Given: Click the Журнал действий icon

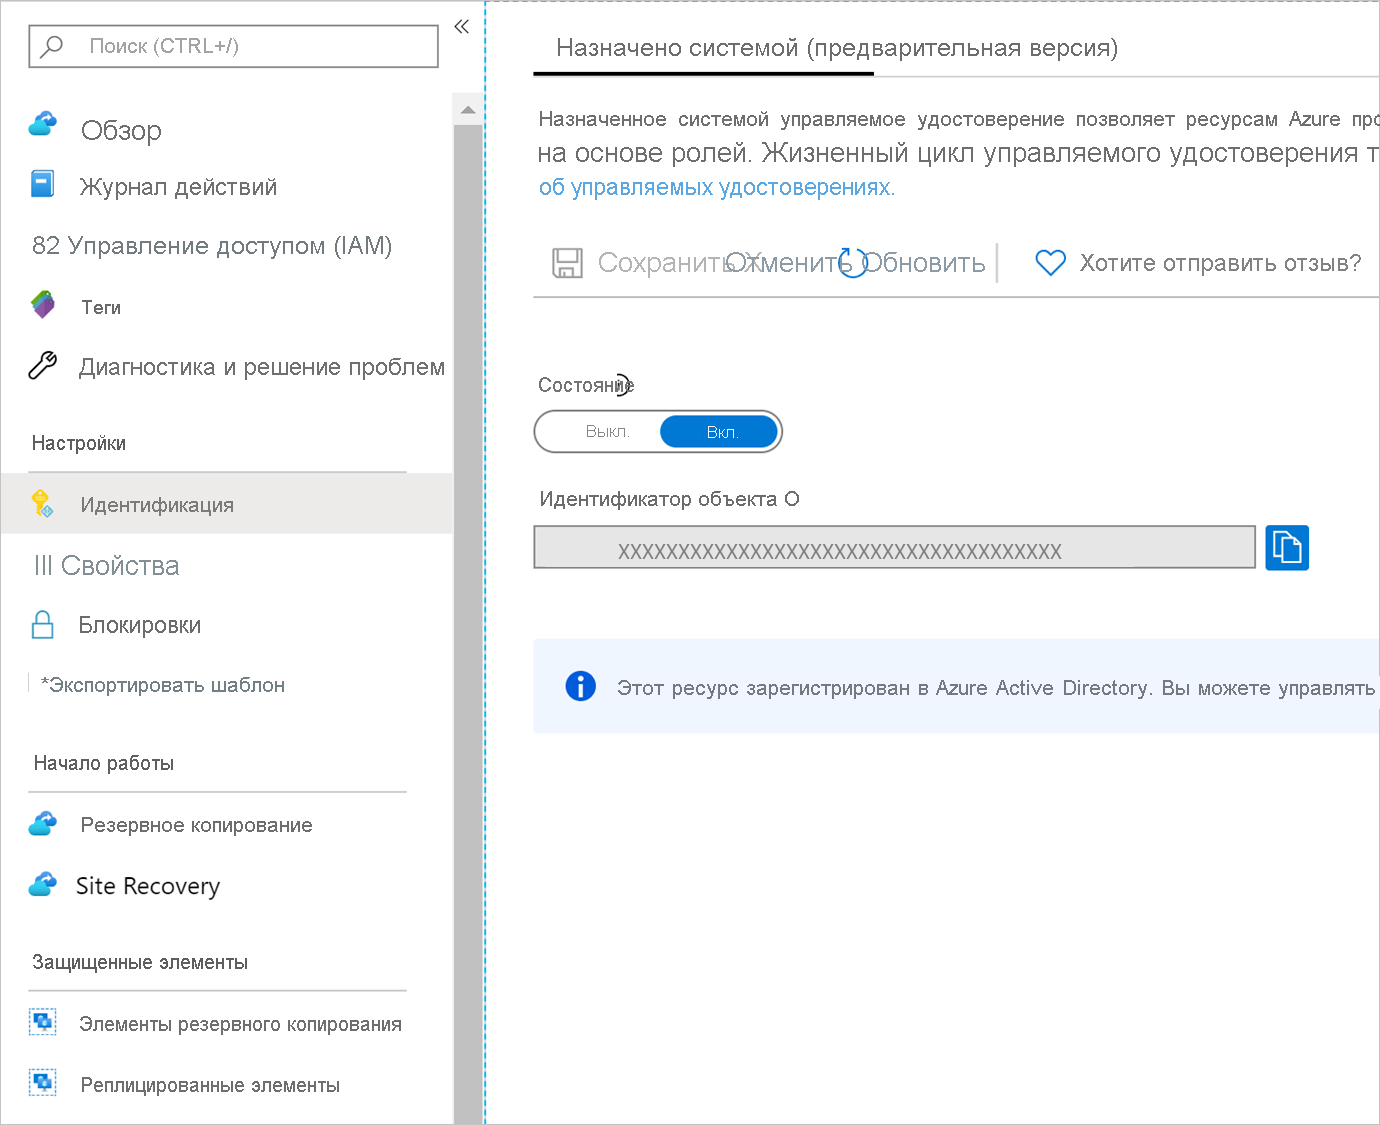Looking at the screenshot, I should (42, 184).
